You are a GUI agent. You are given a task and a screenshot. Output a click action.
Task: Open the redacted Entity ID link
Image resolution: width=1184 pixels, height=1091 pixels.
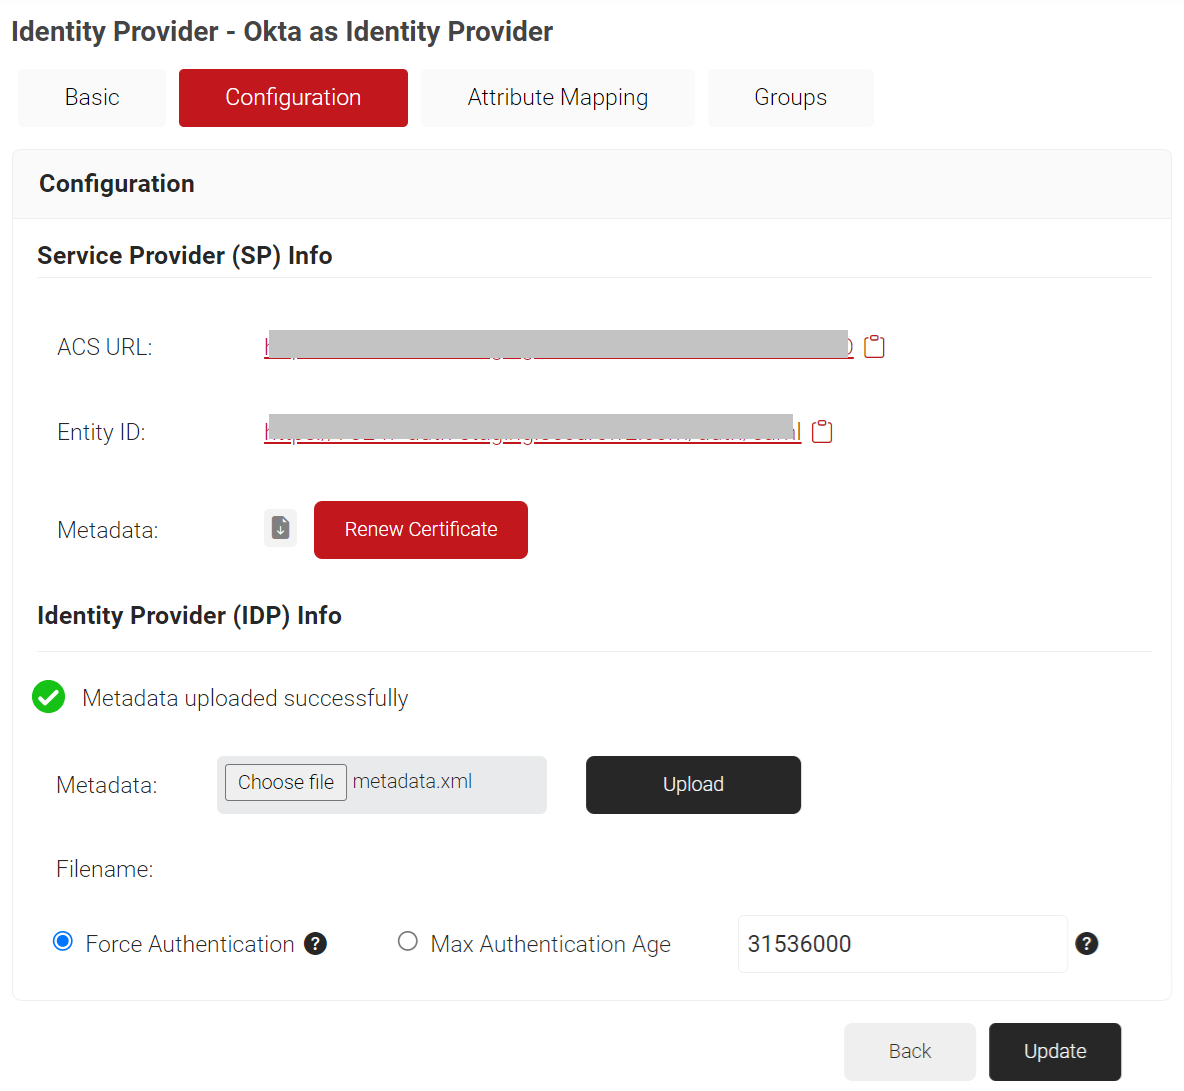tap(532, 430)
